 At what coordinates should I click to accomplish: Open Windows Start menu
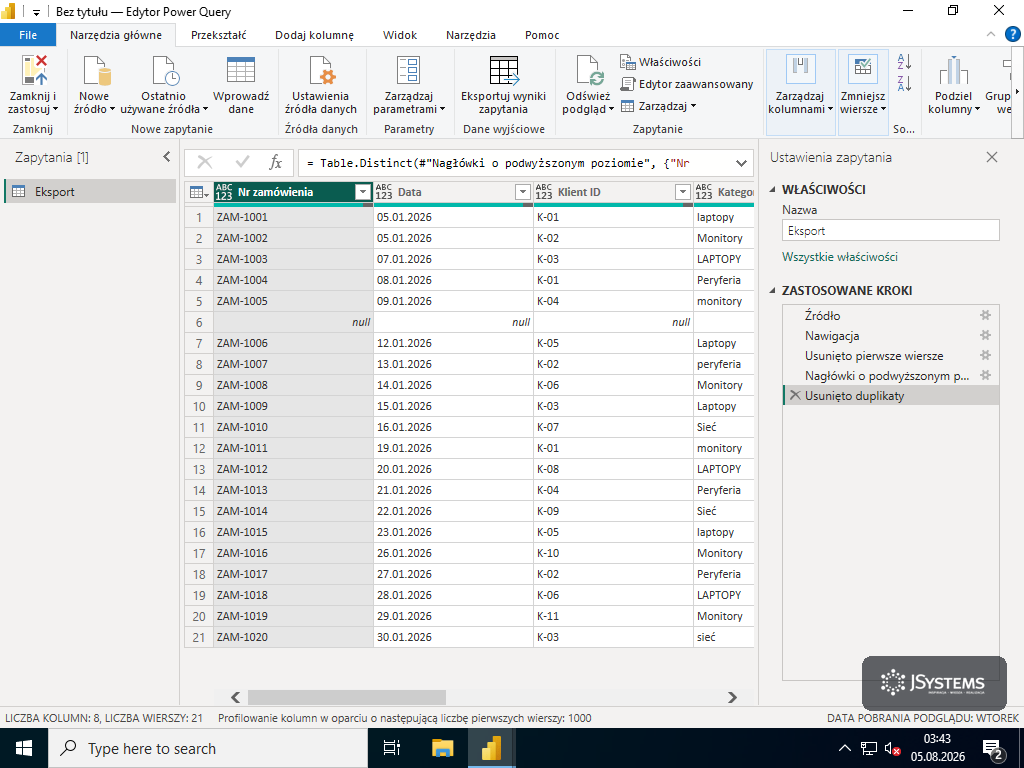[x=24, y=748]
